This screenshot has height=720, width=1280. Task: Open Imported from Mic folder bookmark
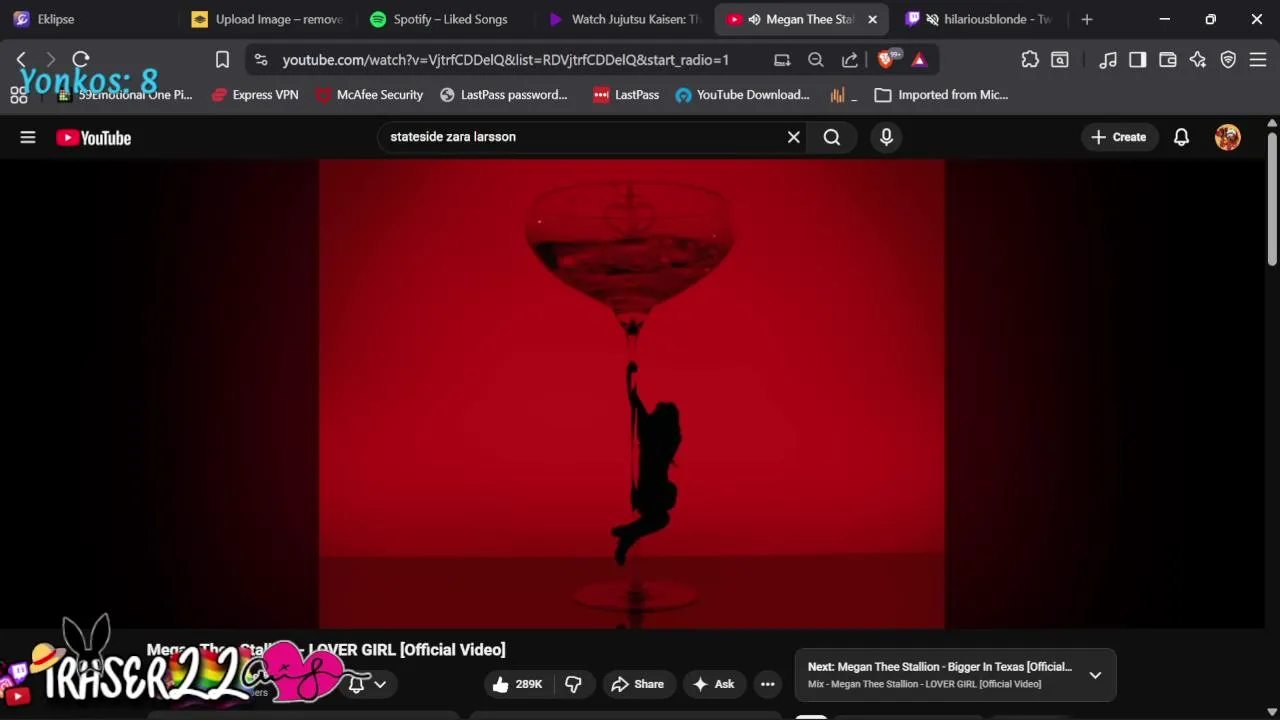(941, 95)
